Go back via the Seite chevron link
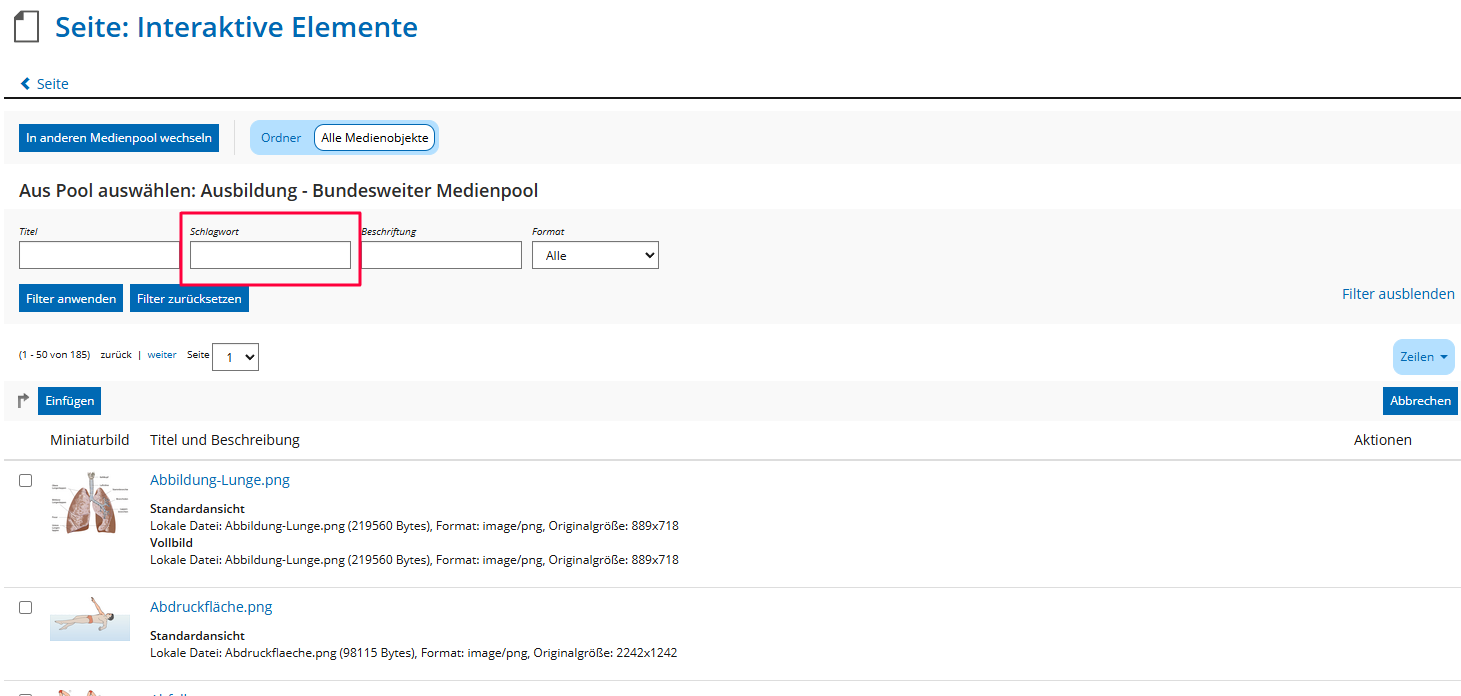Image resolution: width=1461 pixels, height=696 pixels. click(x=45, y=84)
